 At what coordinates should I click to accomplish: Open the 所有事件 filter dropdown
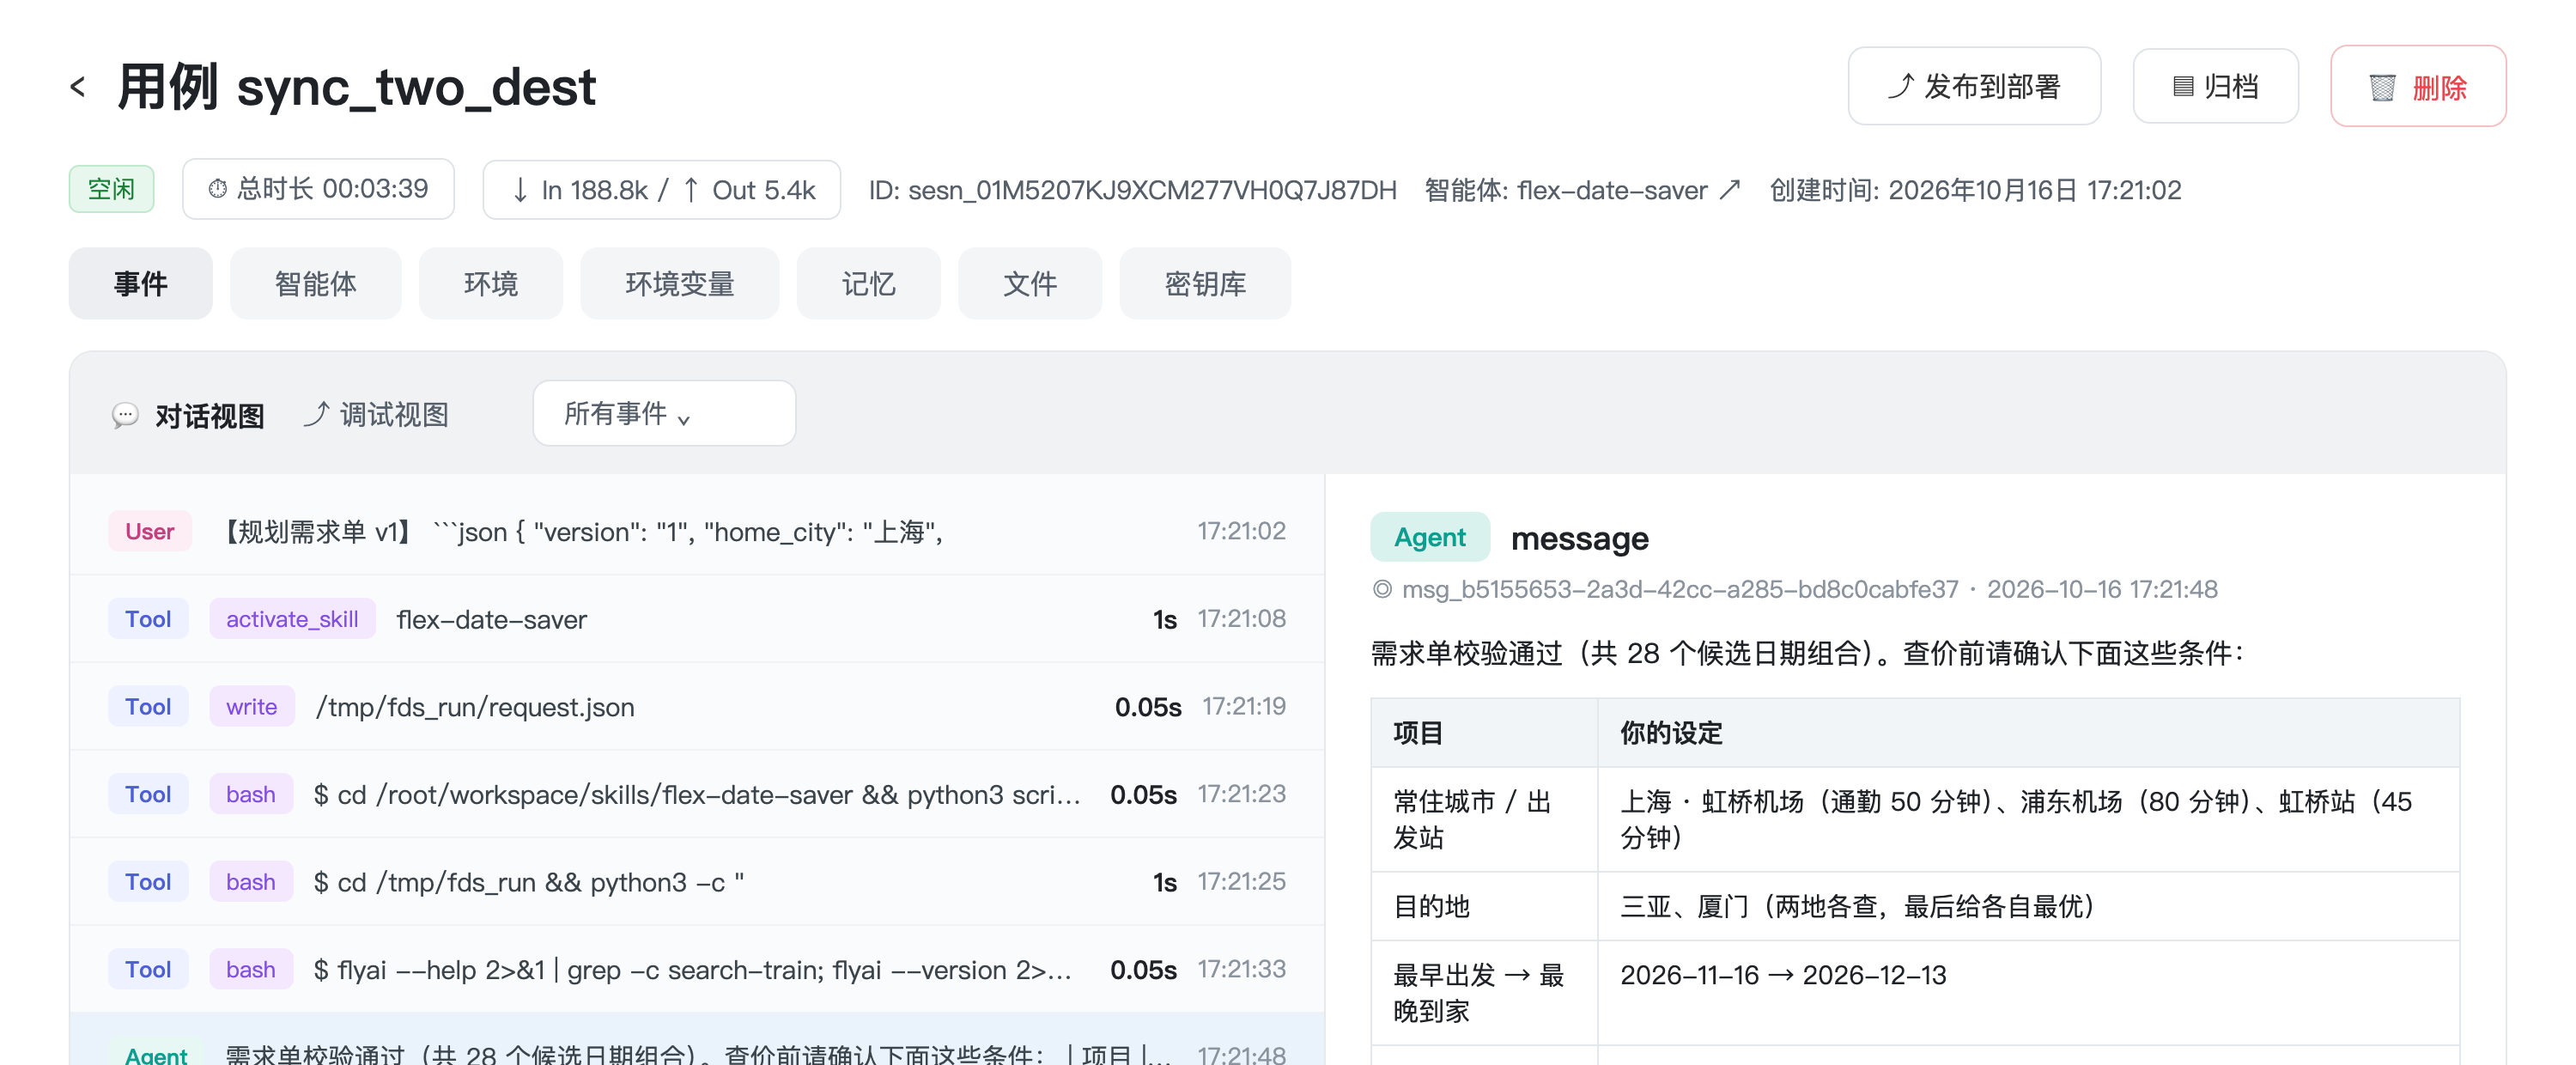tap(664, 413)
